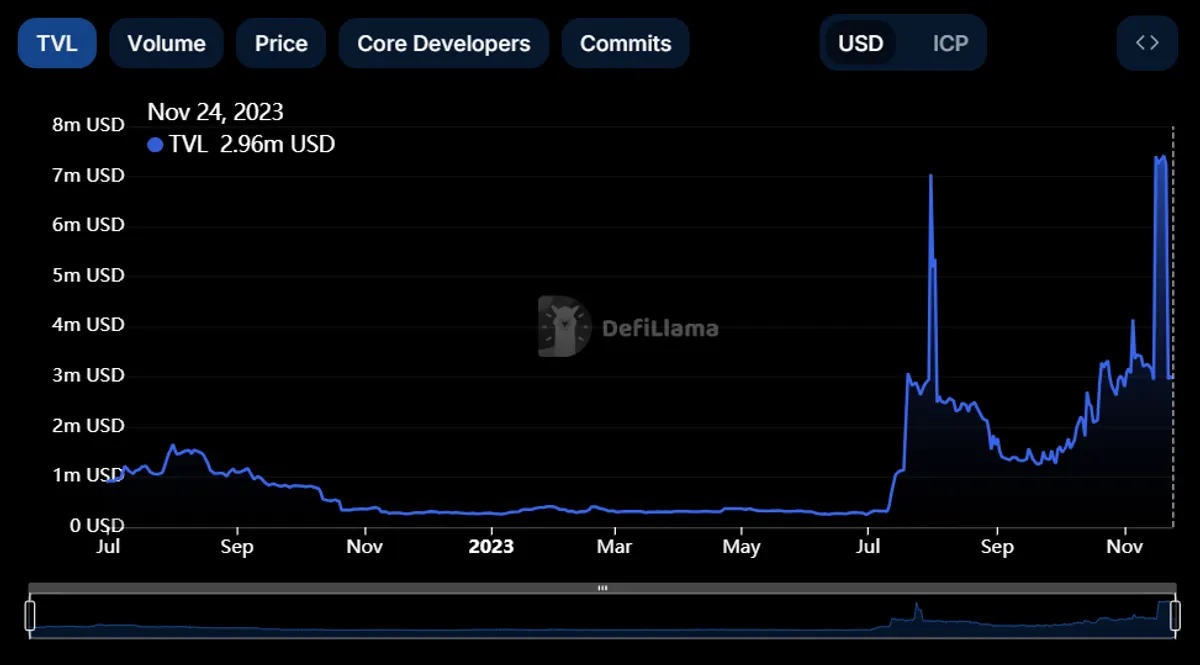Switch currency to USD

(x=860, y=43)
